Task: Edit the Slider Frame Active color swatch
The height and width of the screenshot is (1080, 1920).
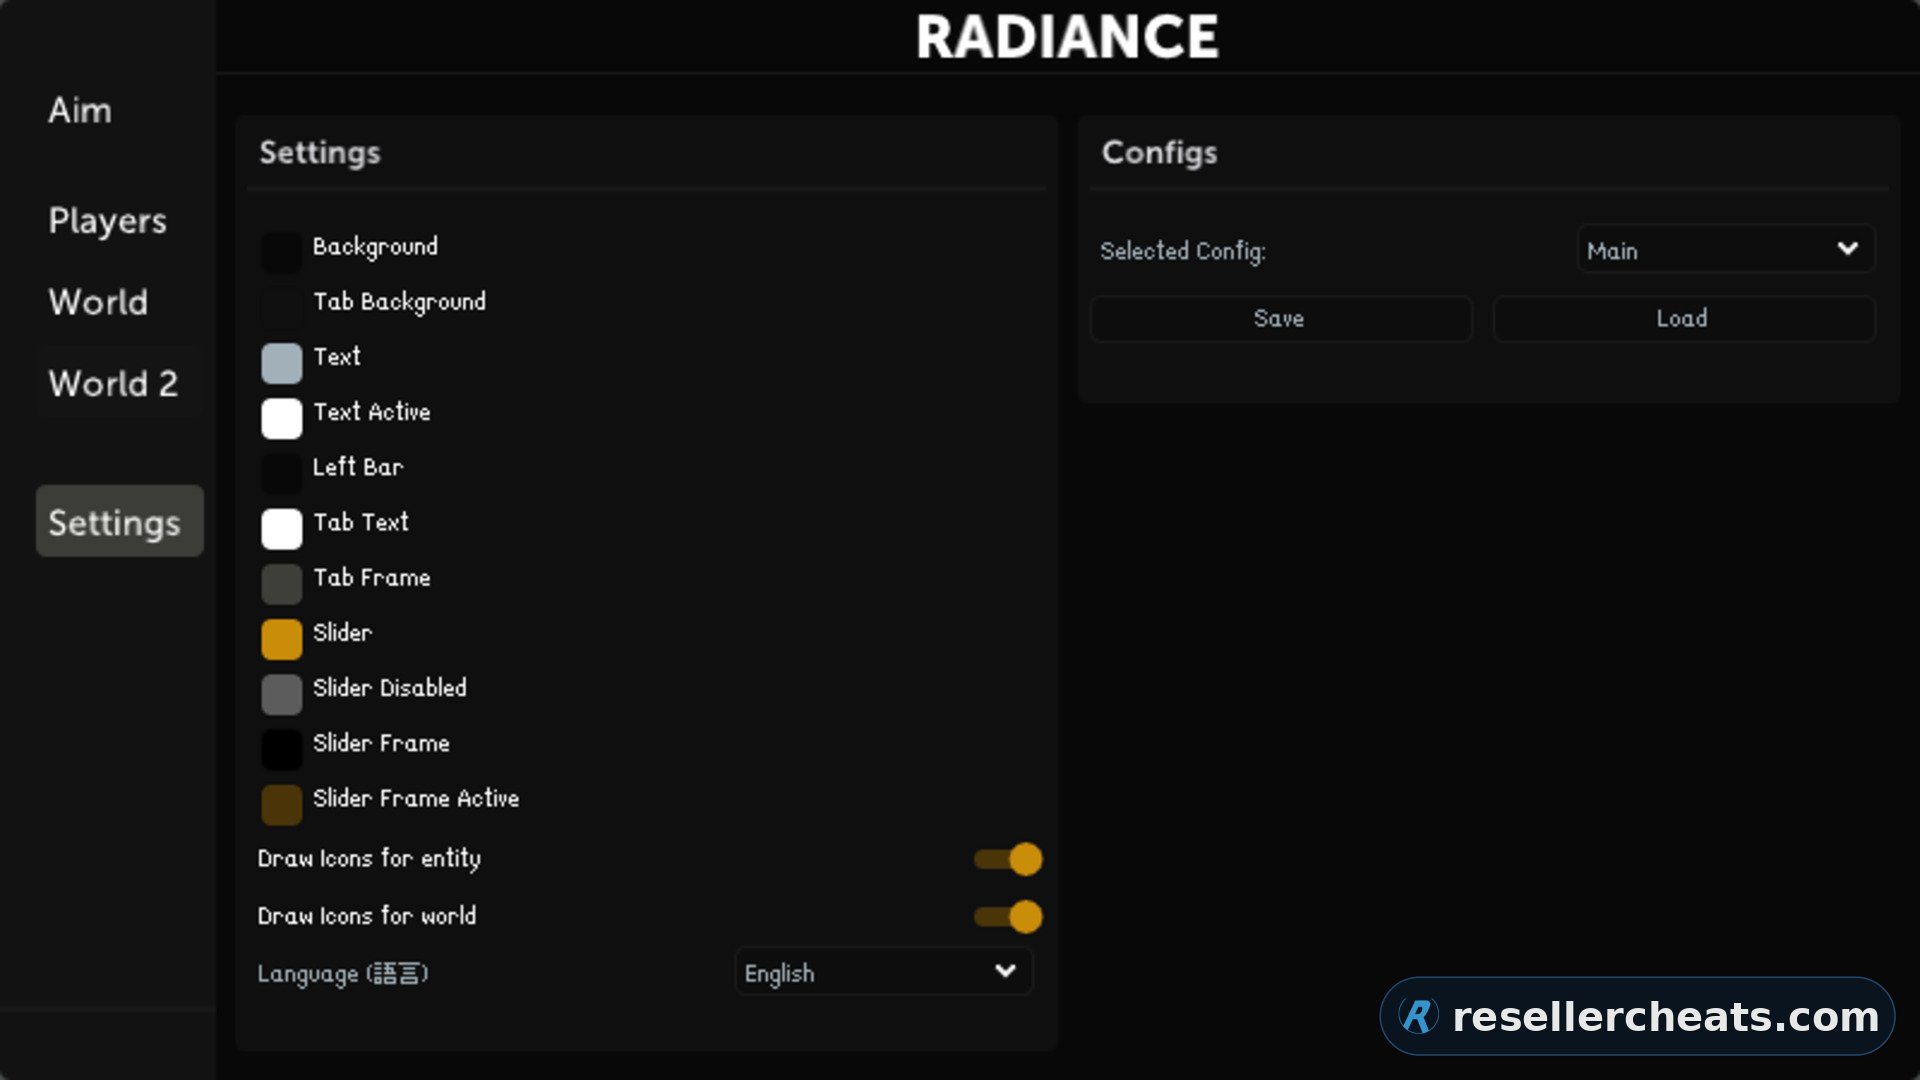Action: [x=282, y=804]
